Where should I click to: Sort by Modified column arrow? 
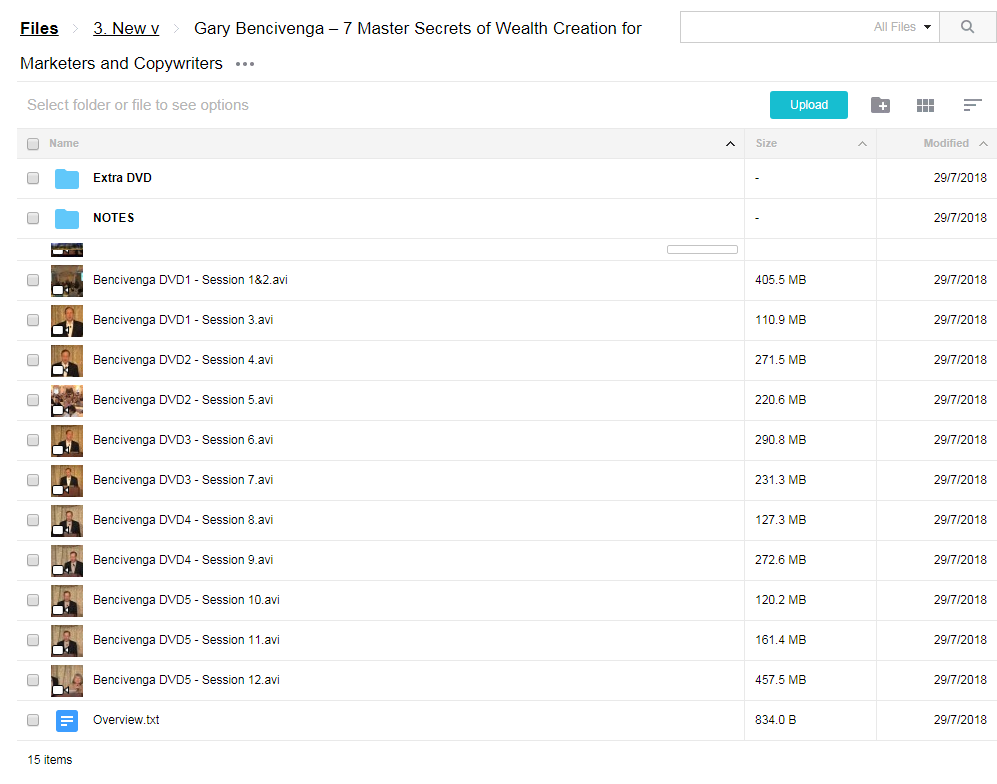[983, 144]
